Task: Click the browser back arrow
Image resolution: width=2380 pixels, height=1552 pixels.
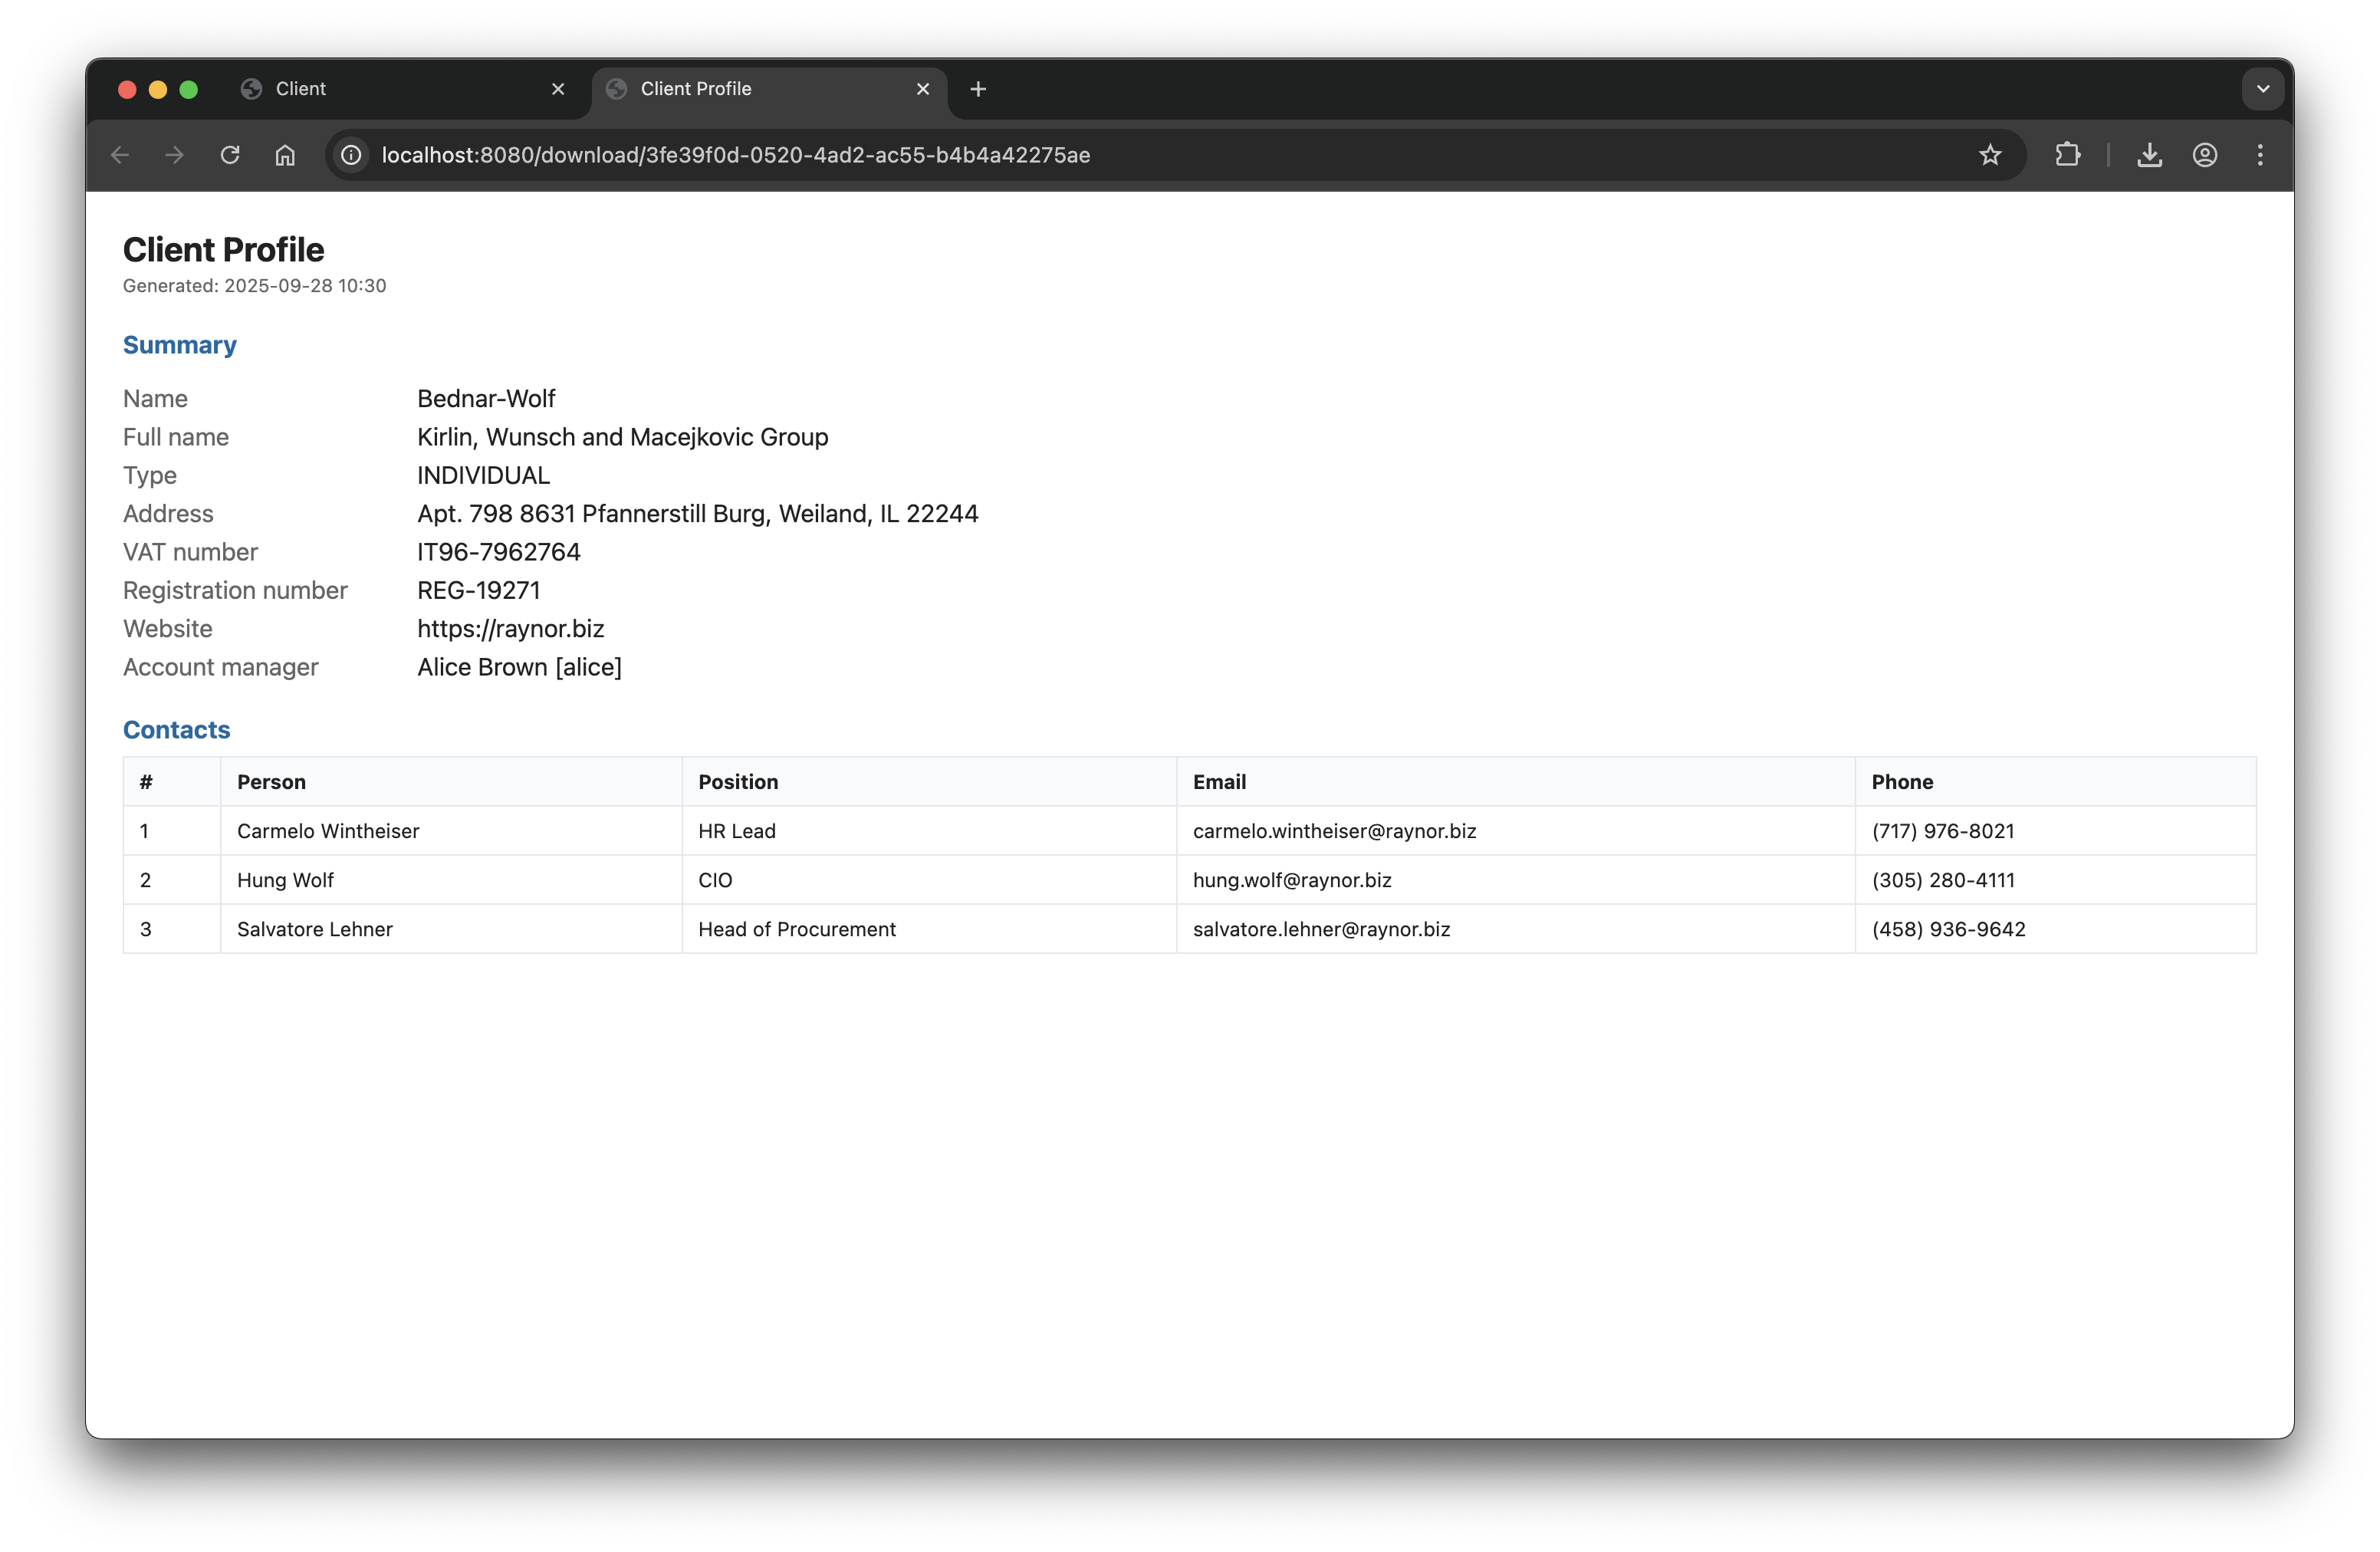Action: point(120,155)
